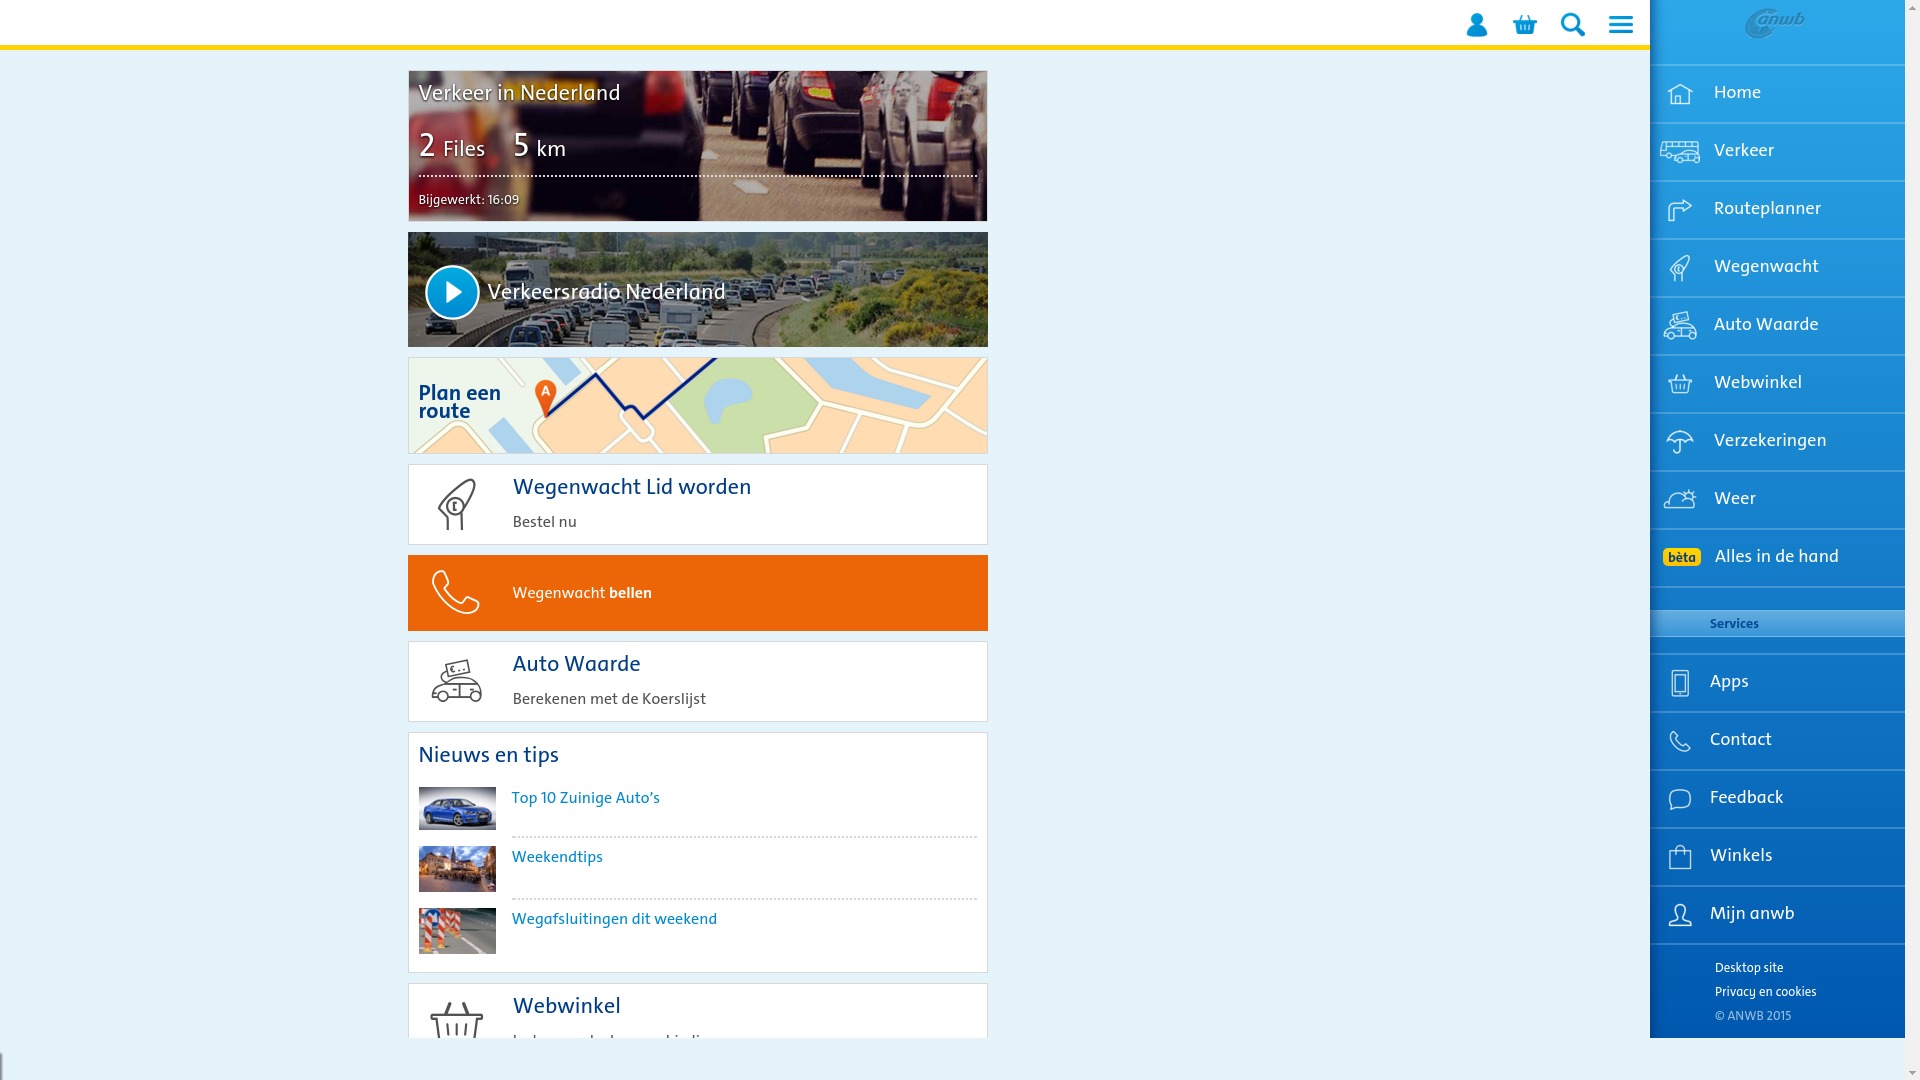Click the umbrella icon beside Verzekeringen
Screen dimensions: 1920x1080
[x=1680, y=442]
